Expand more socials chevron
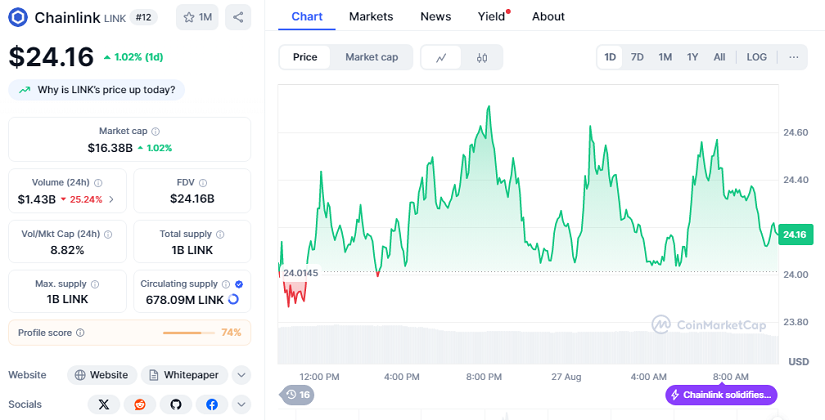 pyautogui.click(x=240, y=404)
